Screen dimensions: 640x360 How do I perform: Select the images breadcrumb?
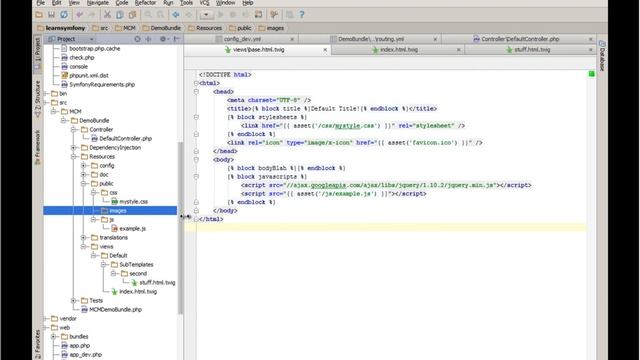tap(271, 28)
